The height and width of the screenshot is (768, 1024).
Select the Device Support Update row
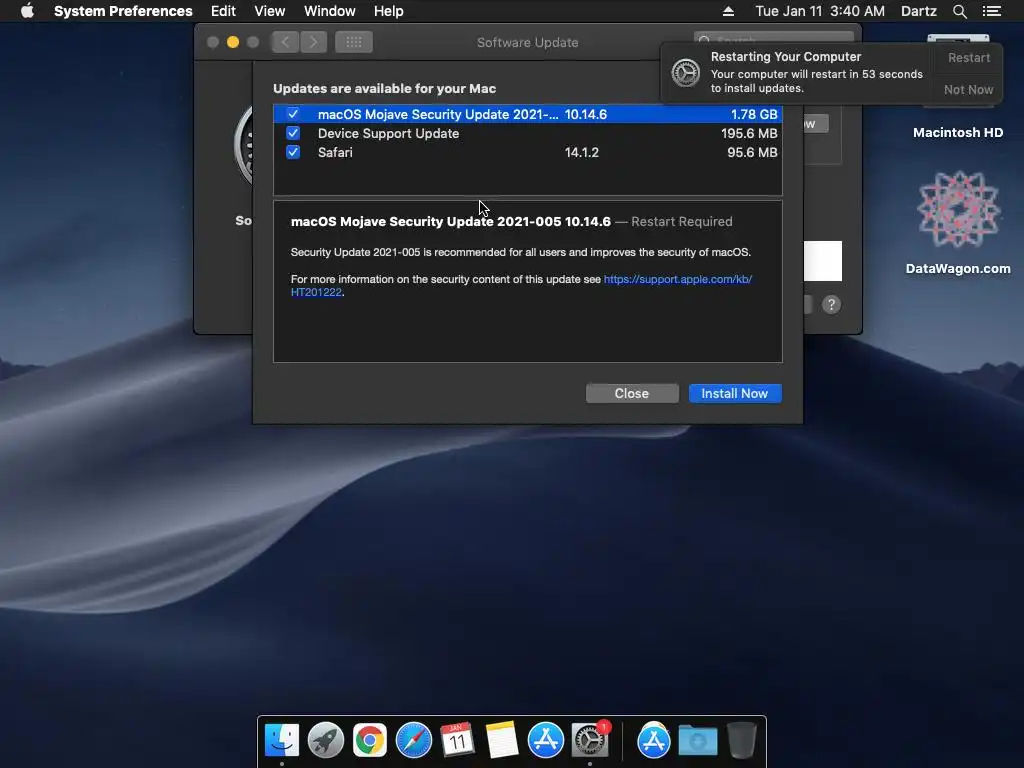(528, 133)
